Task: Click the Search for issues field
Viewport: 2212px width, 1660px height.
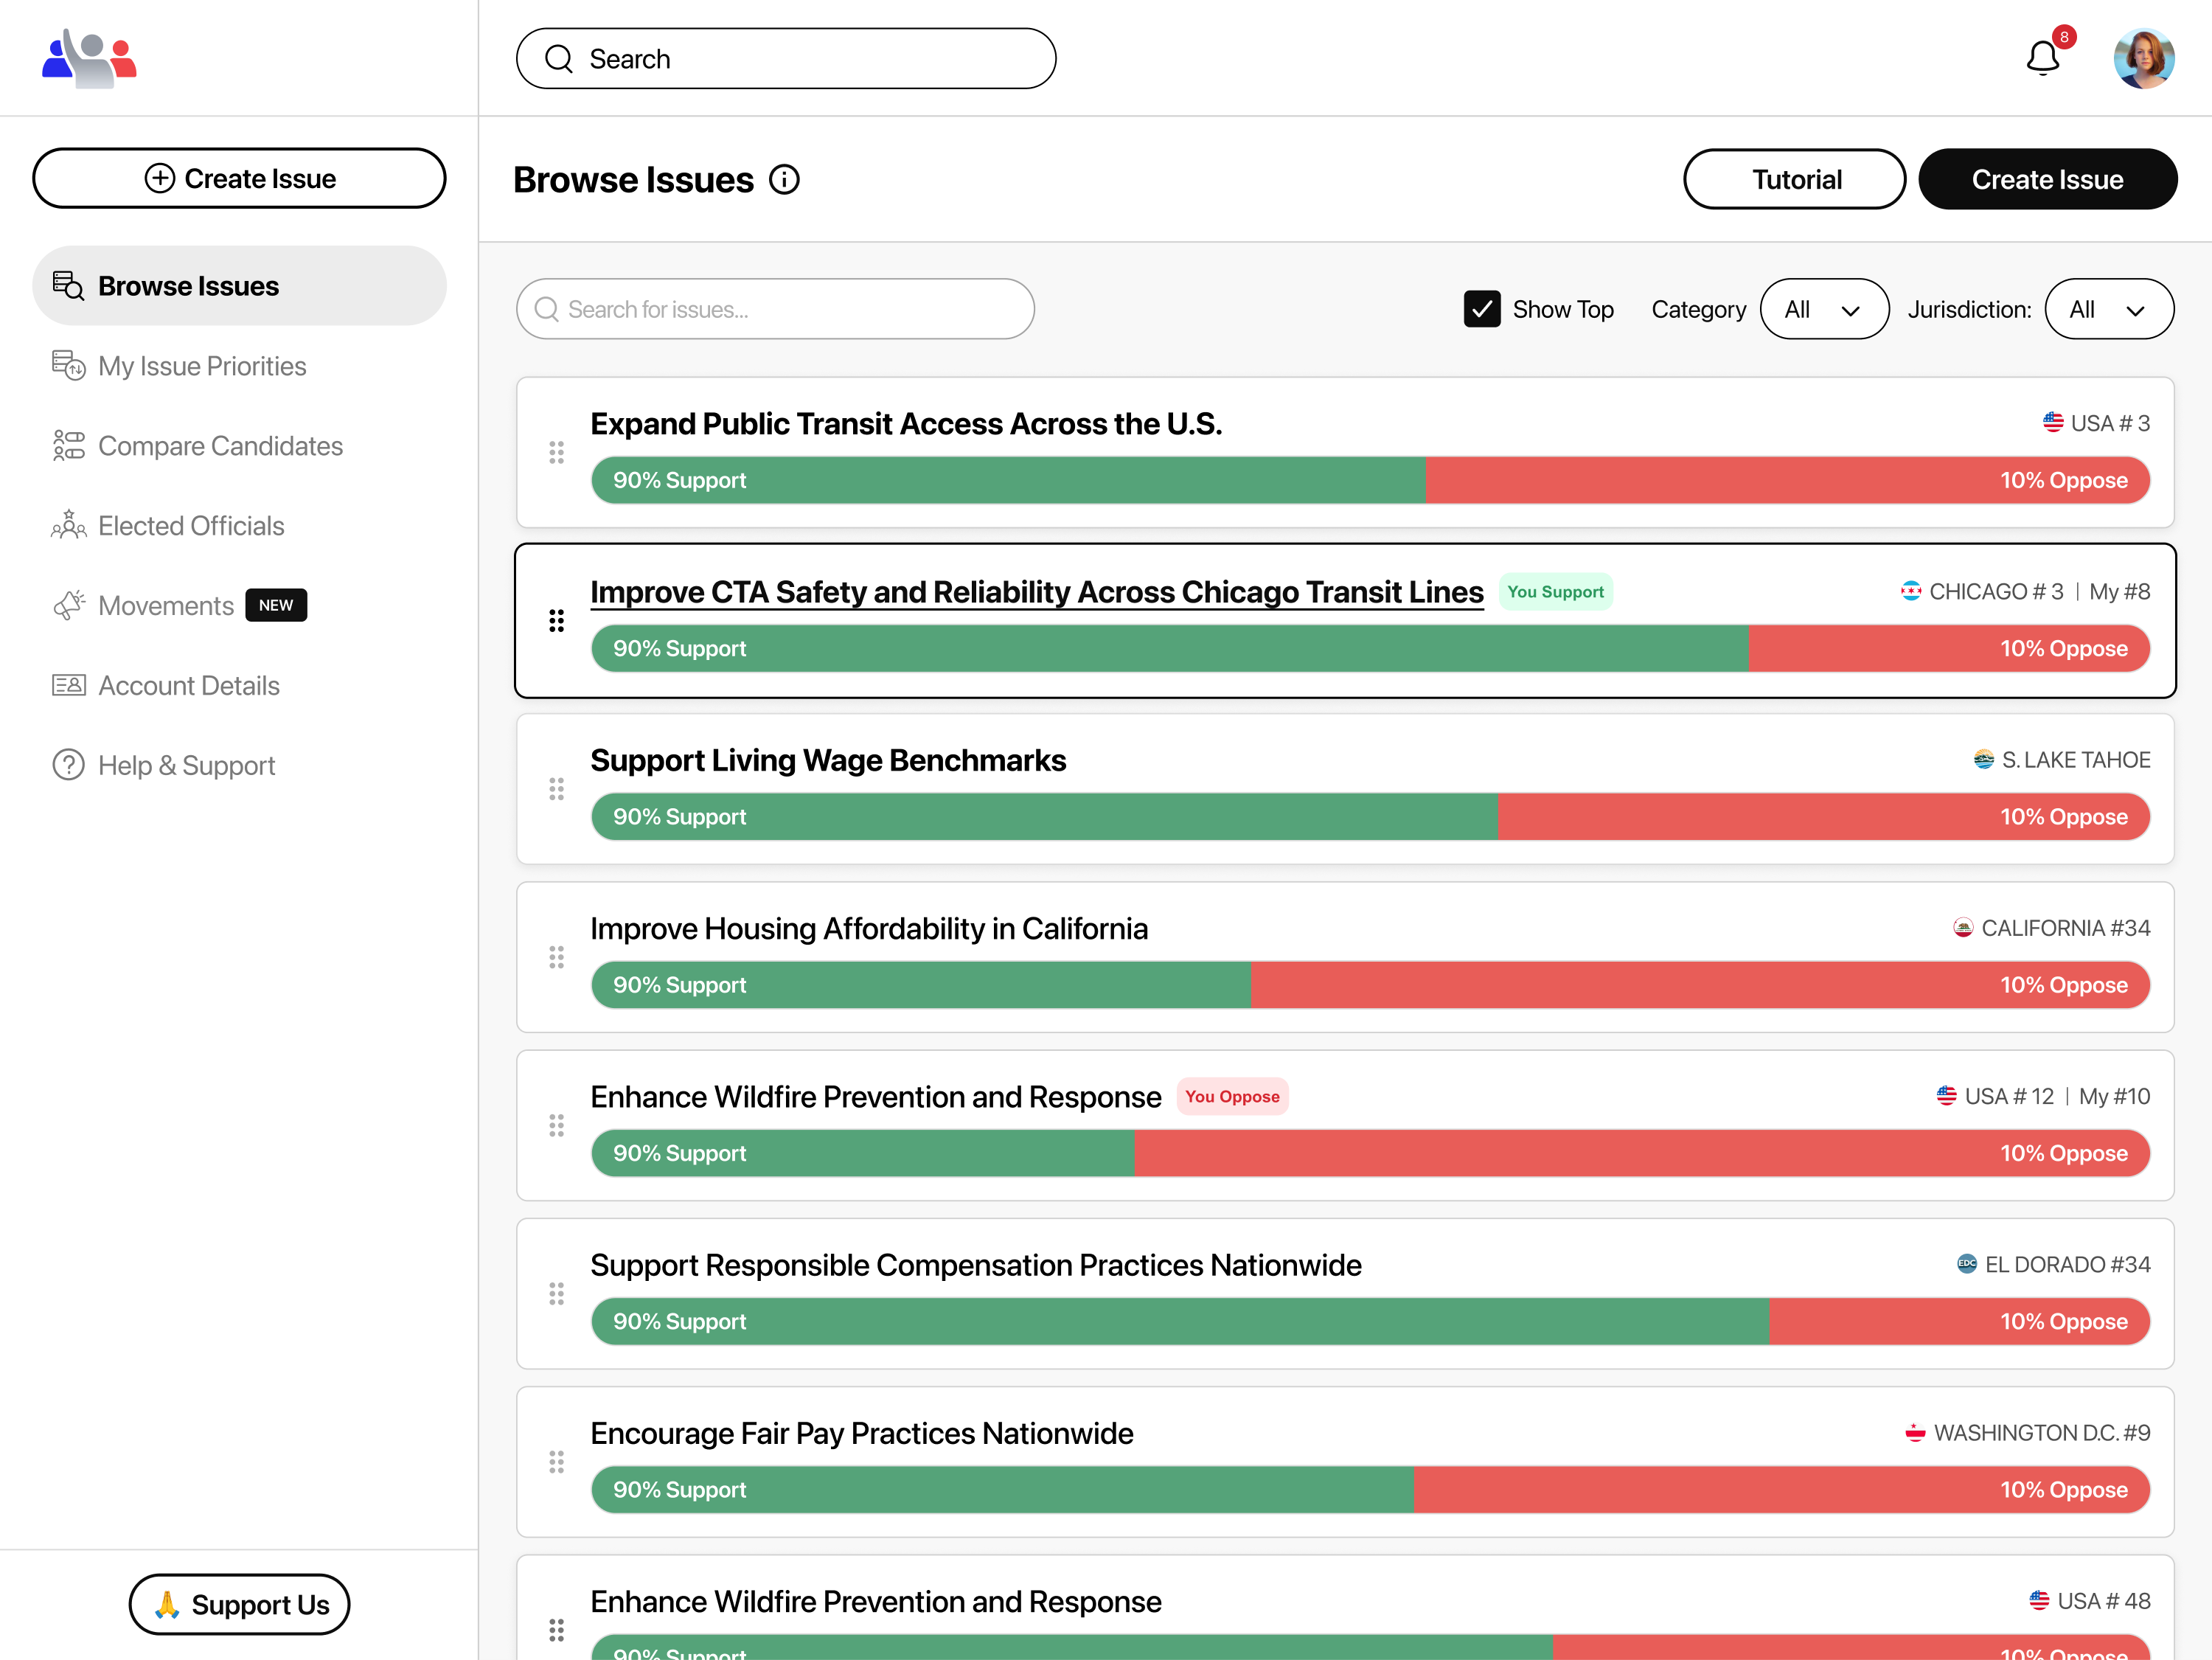Action: point(775,309)
